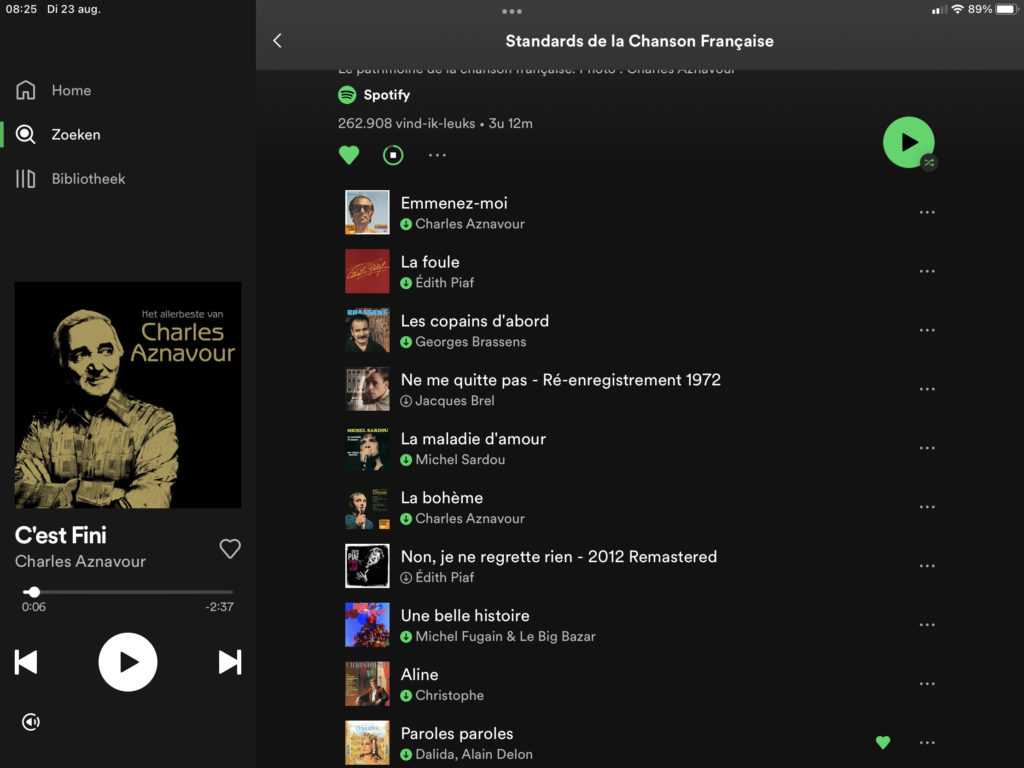Viewport: 1024px width, 768px height.
Task: Play La maladie d'amour track
Action: tap(640, 448)
